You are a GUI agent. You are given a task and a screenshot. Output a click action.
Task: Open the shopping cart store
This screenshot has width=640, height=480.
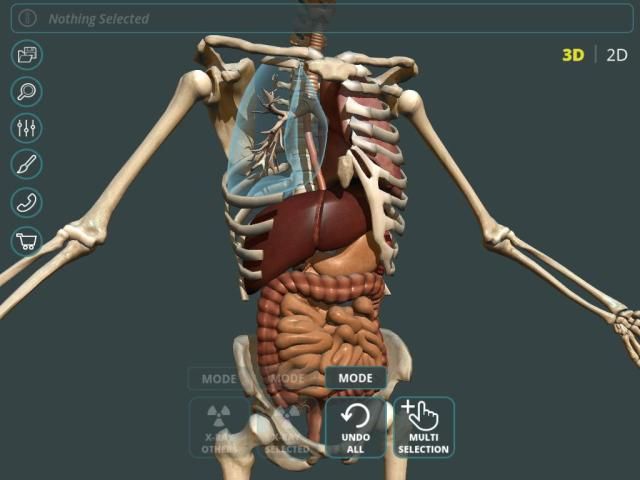26,240
